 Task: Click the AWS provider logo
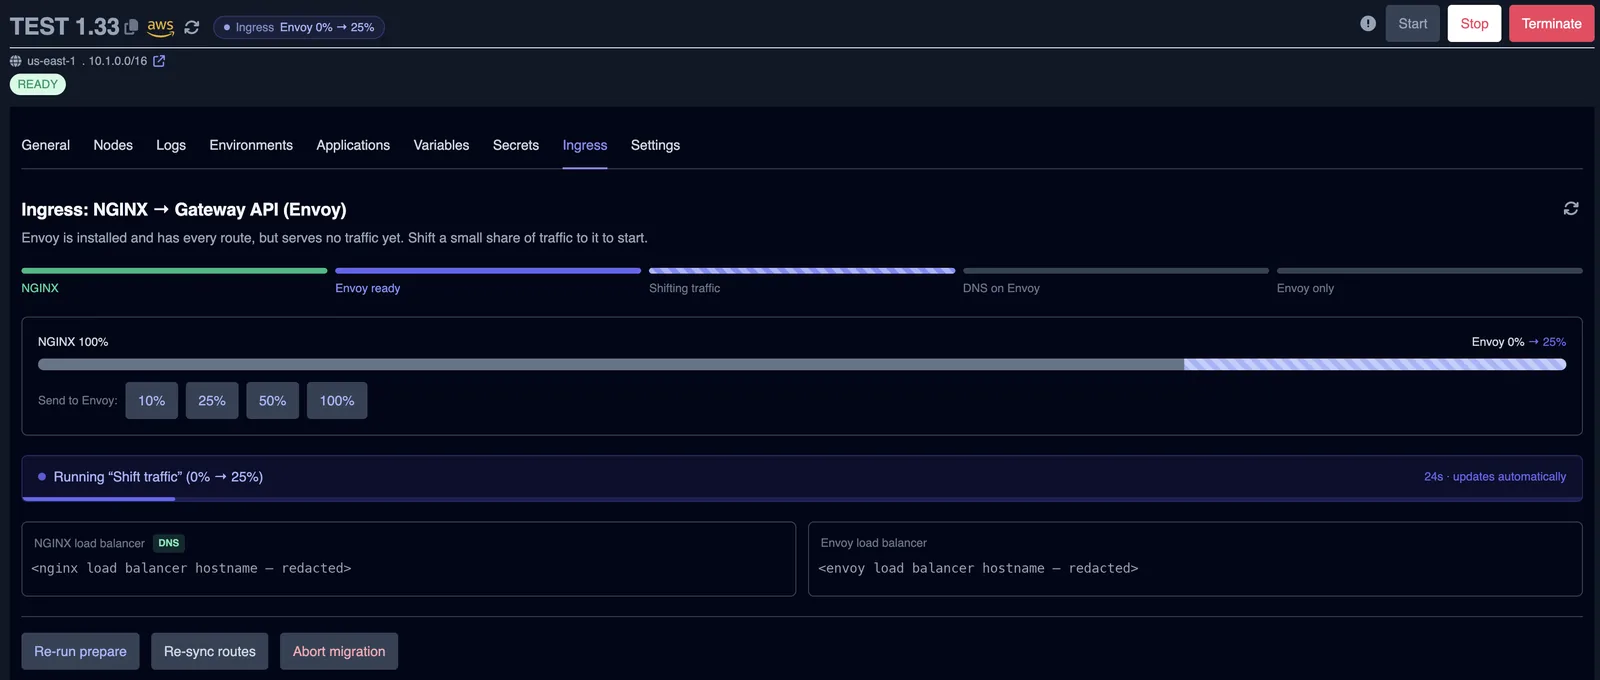[161, 27]
